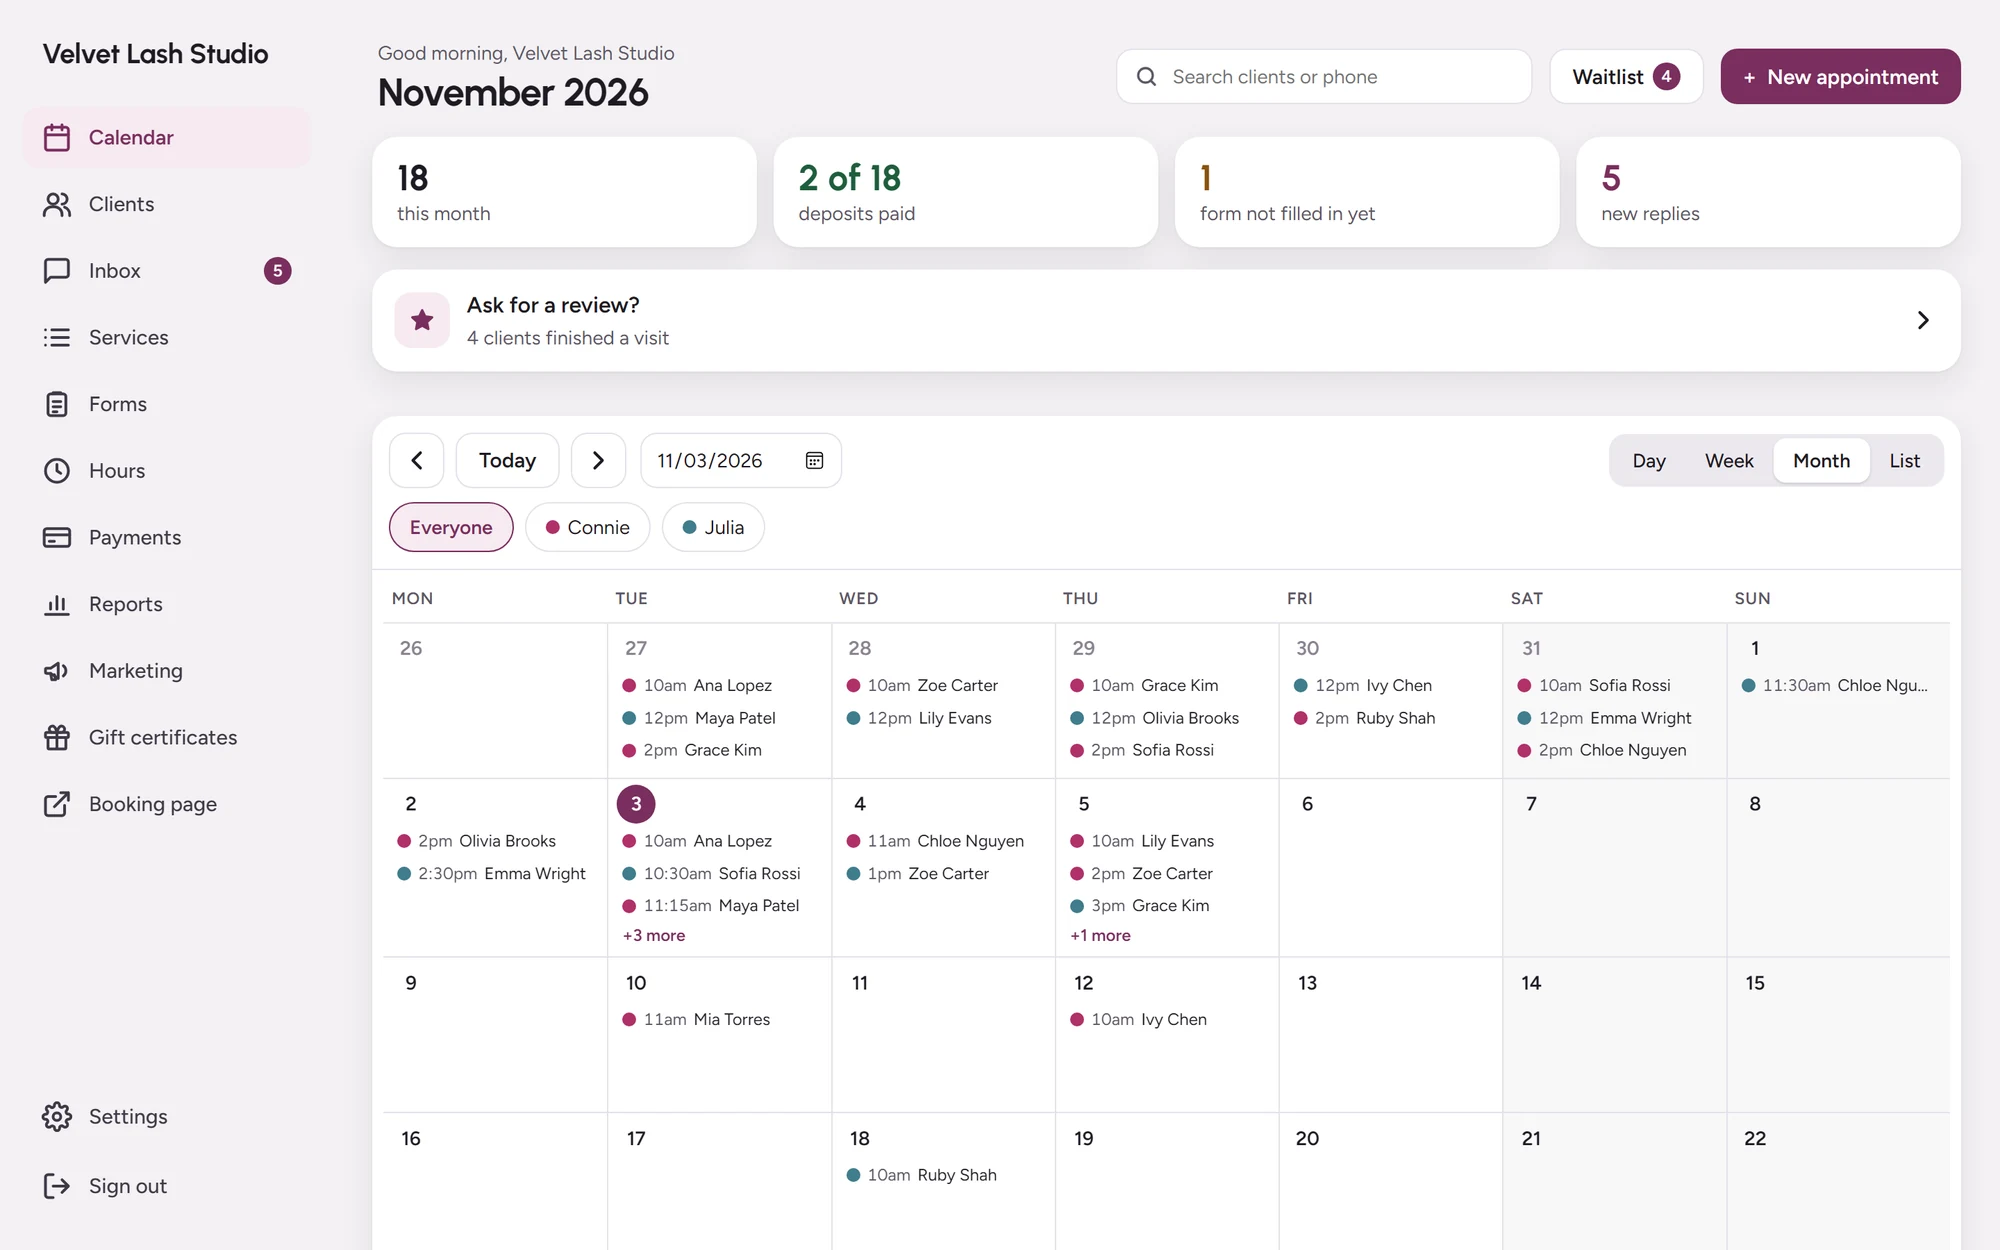Open the Marketing megaphone icon
This screenshot has height=1250, width=2000.
(57, 671)
